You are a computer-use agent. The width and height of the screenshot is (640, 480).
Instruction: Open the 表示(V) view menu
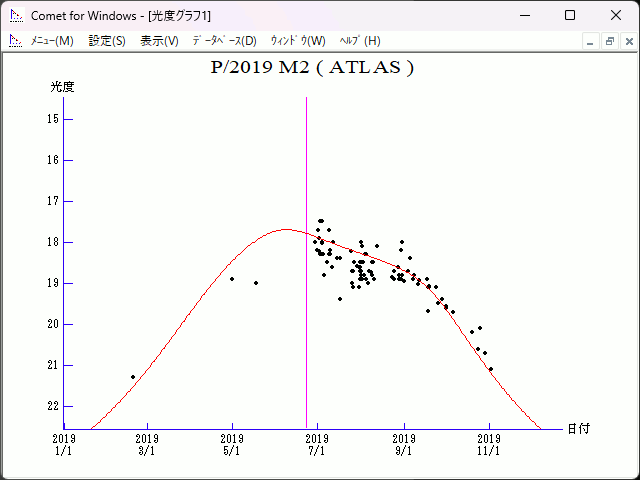(x=159, y=41)
